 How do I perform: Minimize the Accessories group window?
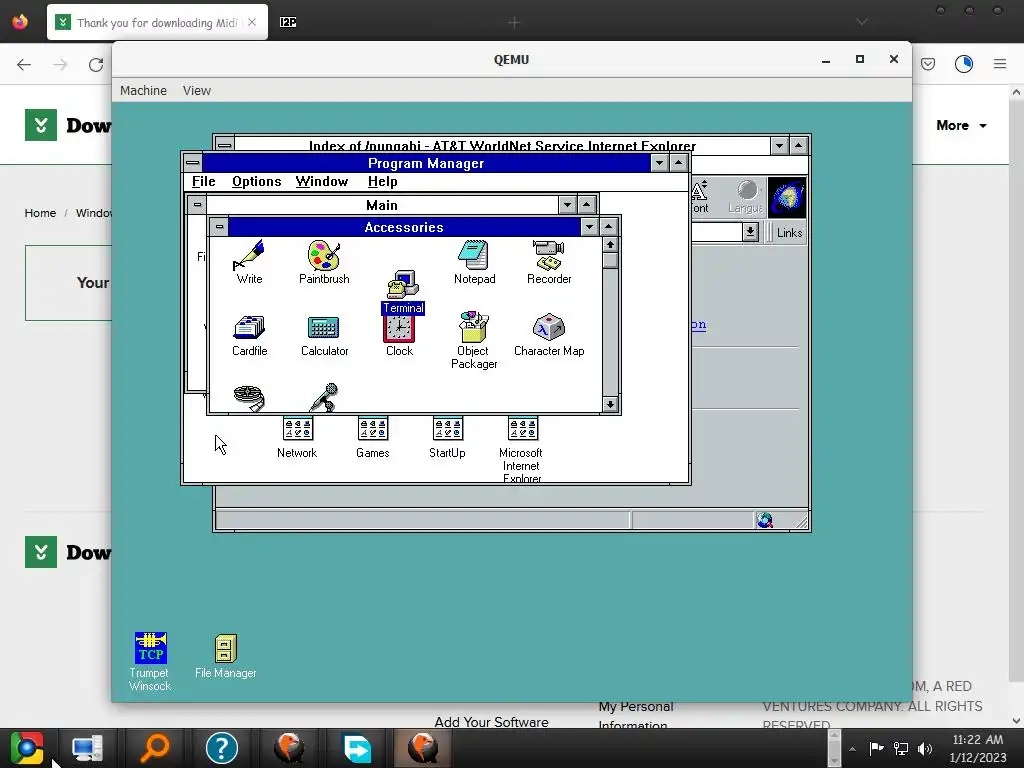[589, 227]
